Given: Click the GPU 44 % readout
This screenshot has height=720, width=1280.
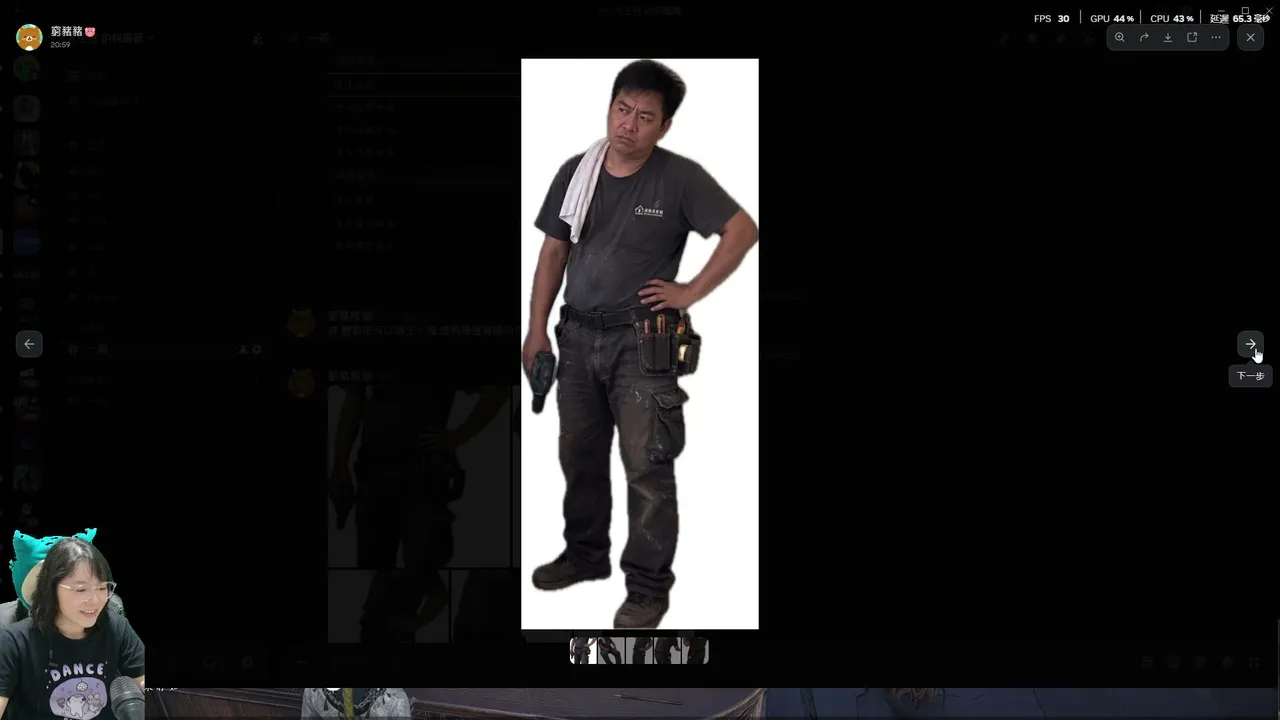Looking at the screenshot, I should pyautogui.click(x=1112, y=19).
